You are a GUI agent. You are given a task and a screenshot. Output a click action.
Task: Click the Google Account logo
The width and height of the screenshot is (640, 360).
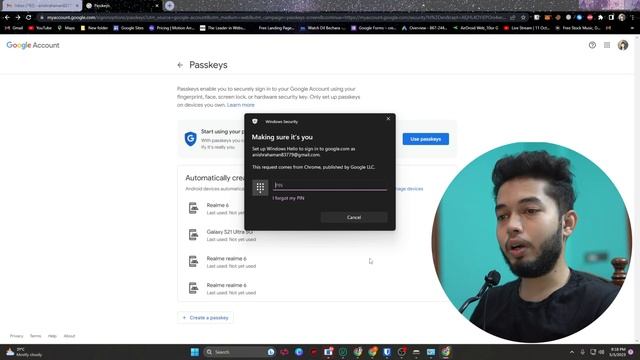click(x=33, y=45)
